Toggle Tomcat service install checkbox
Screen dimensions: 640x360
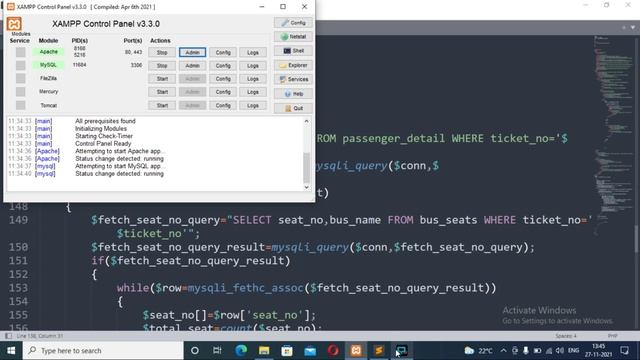(x=20, y=105)
